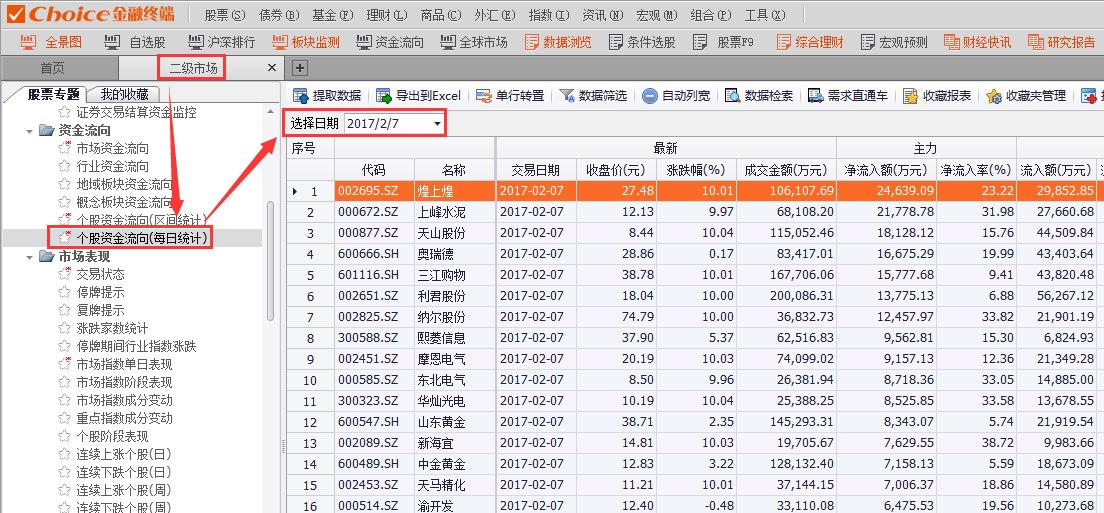Toggle favorite star for 市场资金流向
This screenshot has width=1104, height=513.
(65, 148)
